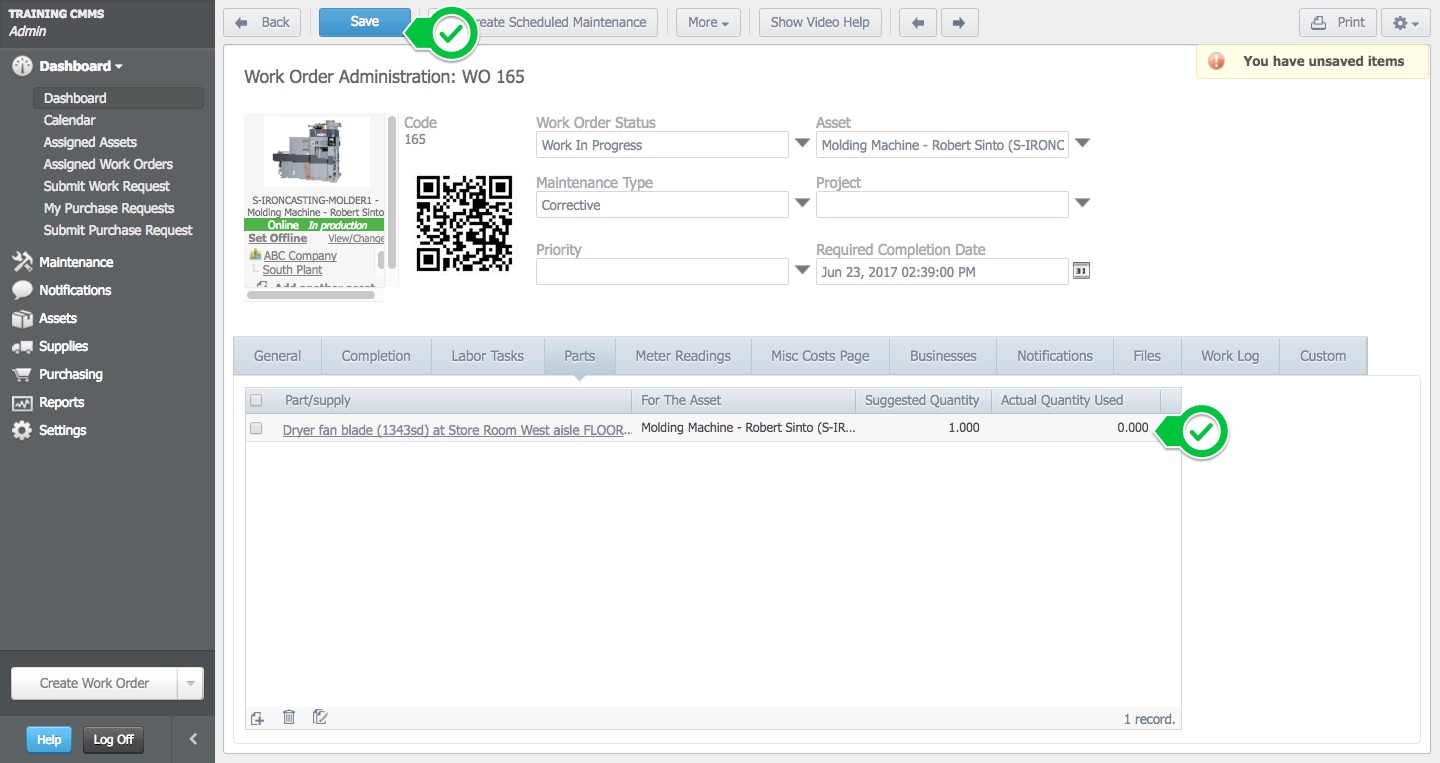Click the Assets boxes icon in sidebar
This screenshot has height=763, width=1440.
tap(22, 318)
